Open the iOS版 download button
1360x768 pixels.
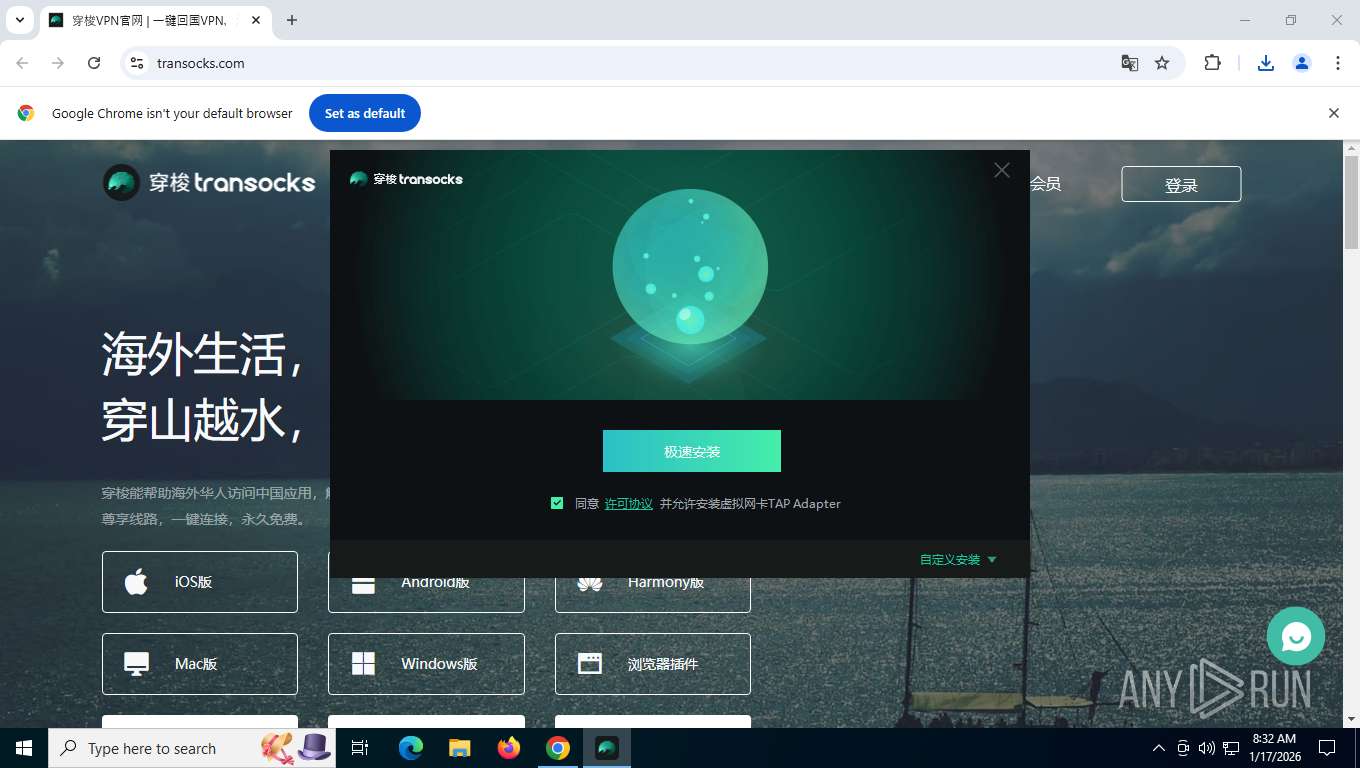coord(200,582)
